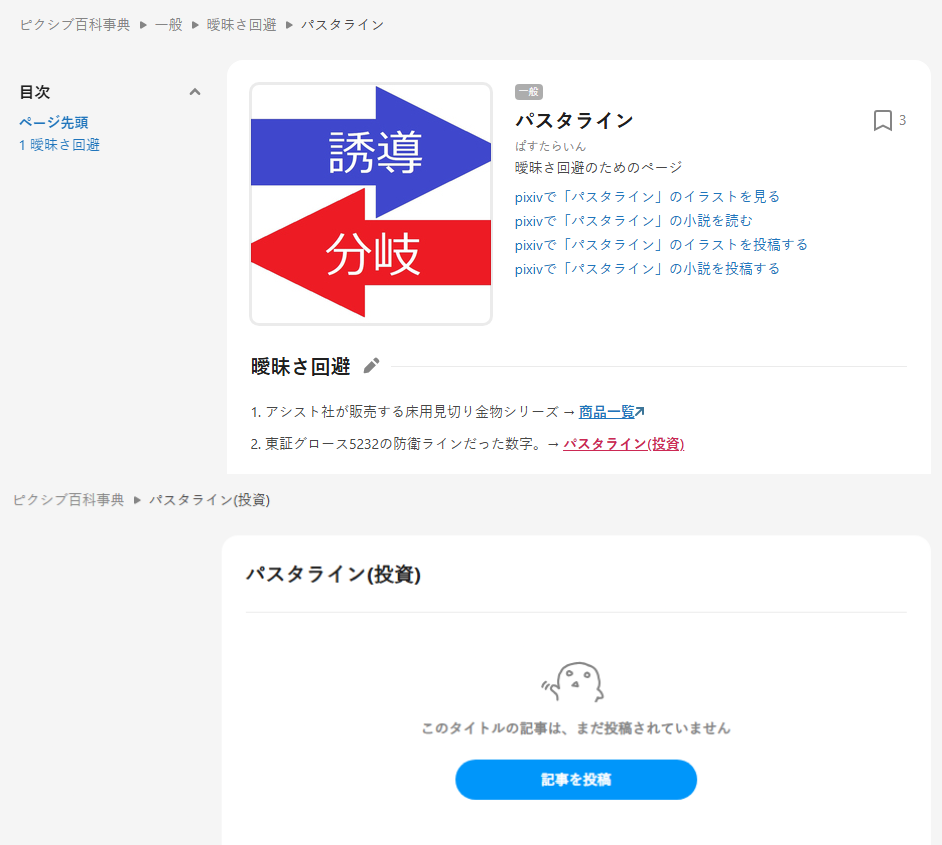Collapse the 目次 table of contents chevron
This screenshot has height=845, width=942.
coord(195,92)
